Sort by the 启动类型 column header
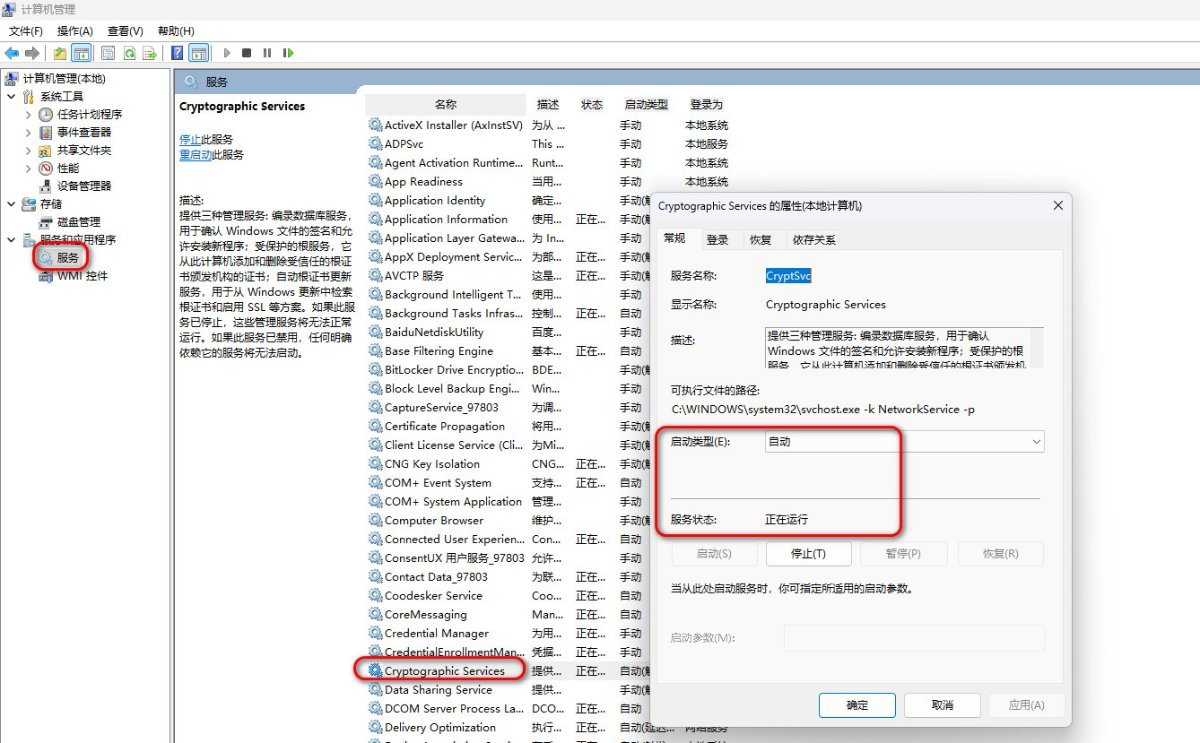This screenshot has height=743, width=1200. click(x=646, y=104)
